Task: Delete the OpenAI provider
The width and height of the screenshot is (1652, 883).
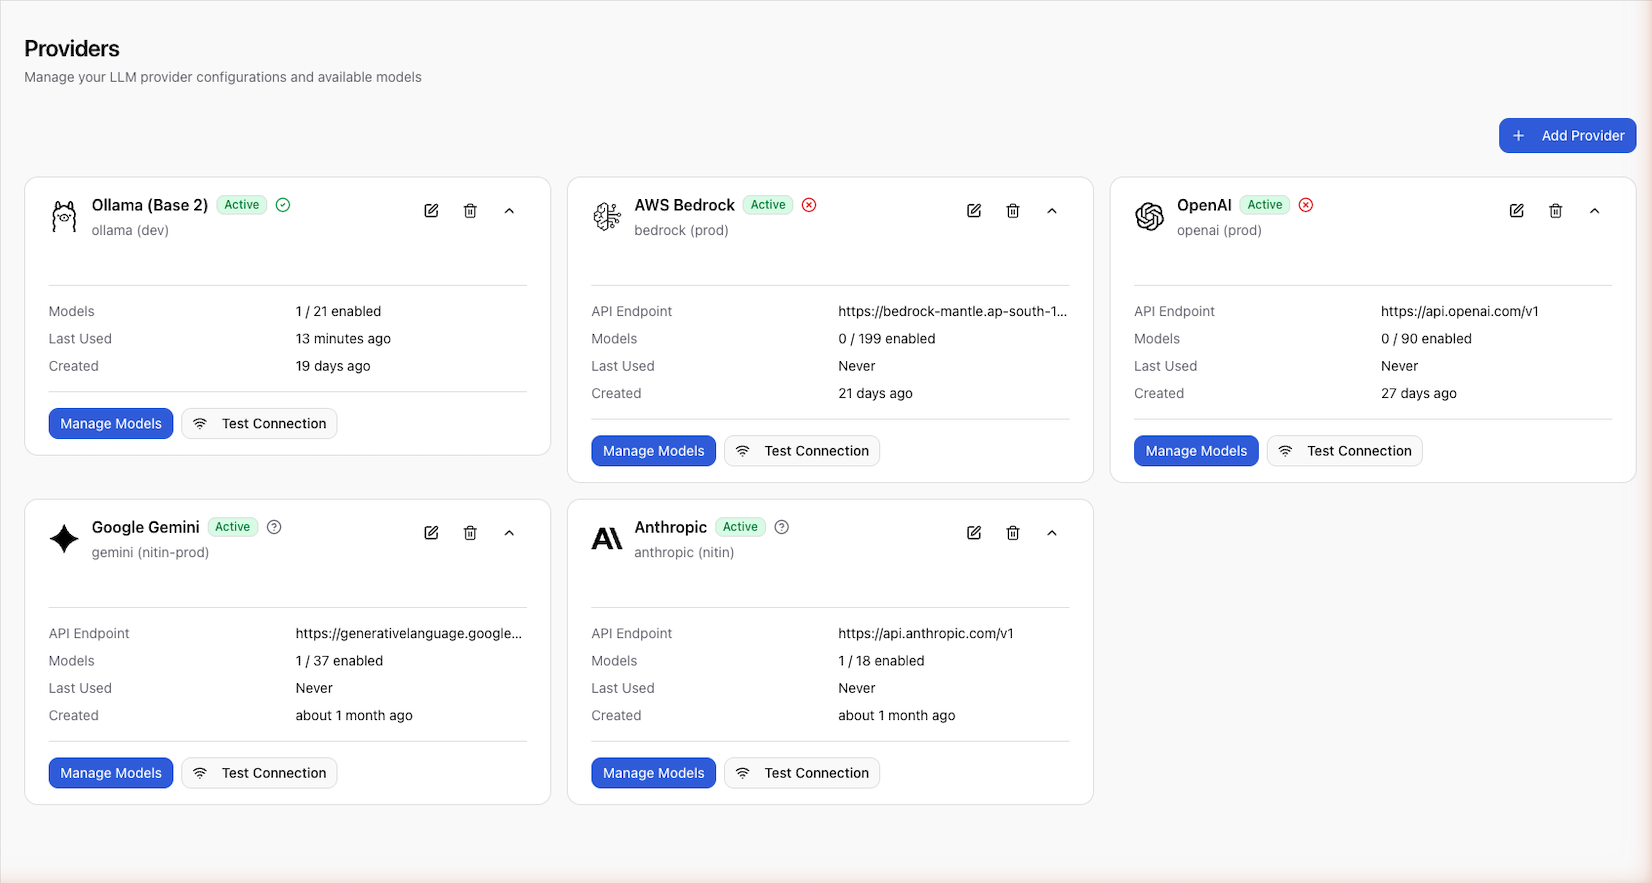Action: click(1556, 211)
